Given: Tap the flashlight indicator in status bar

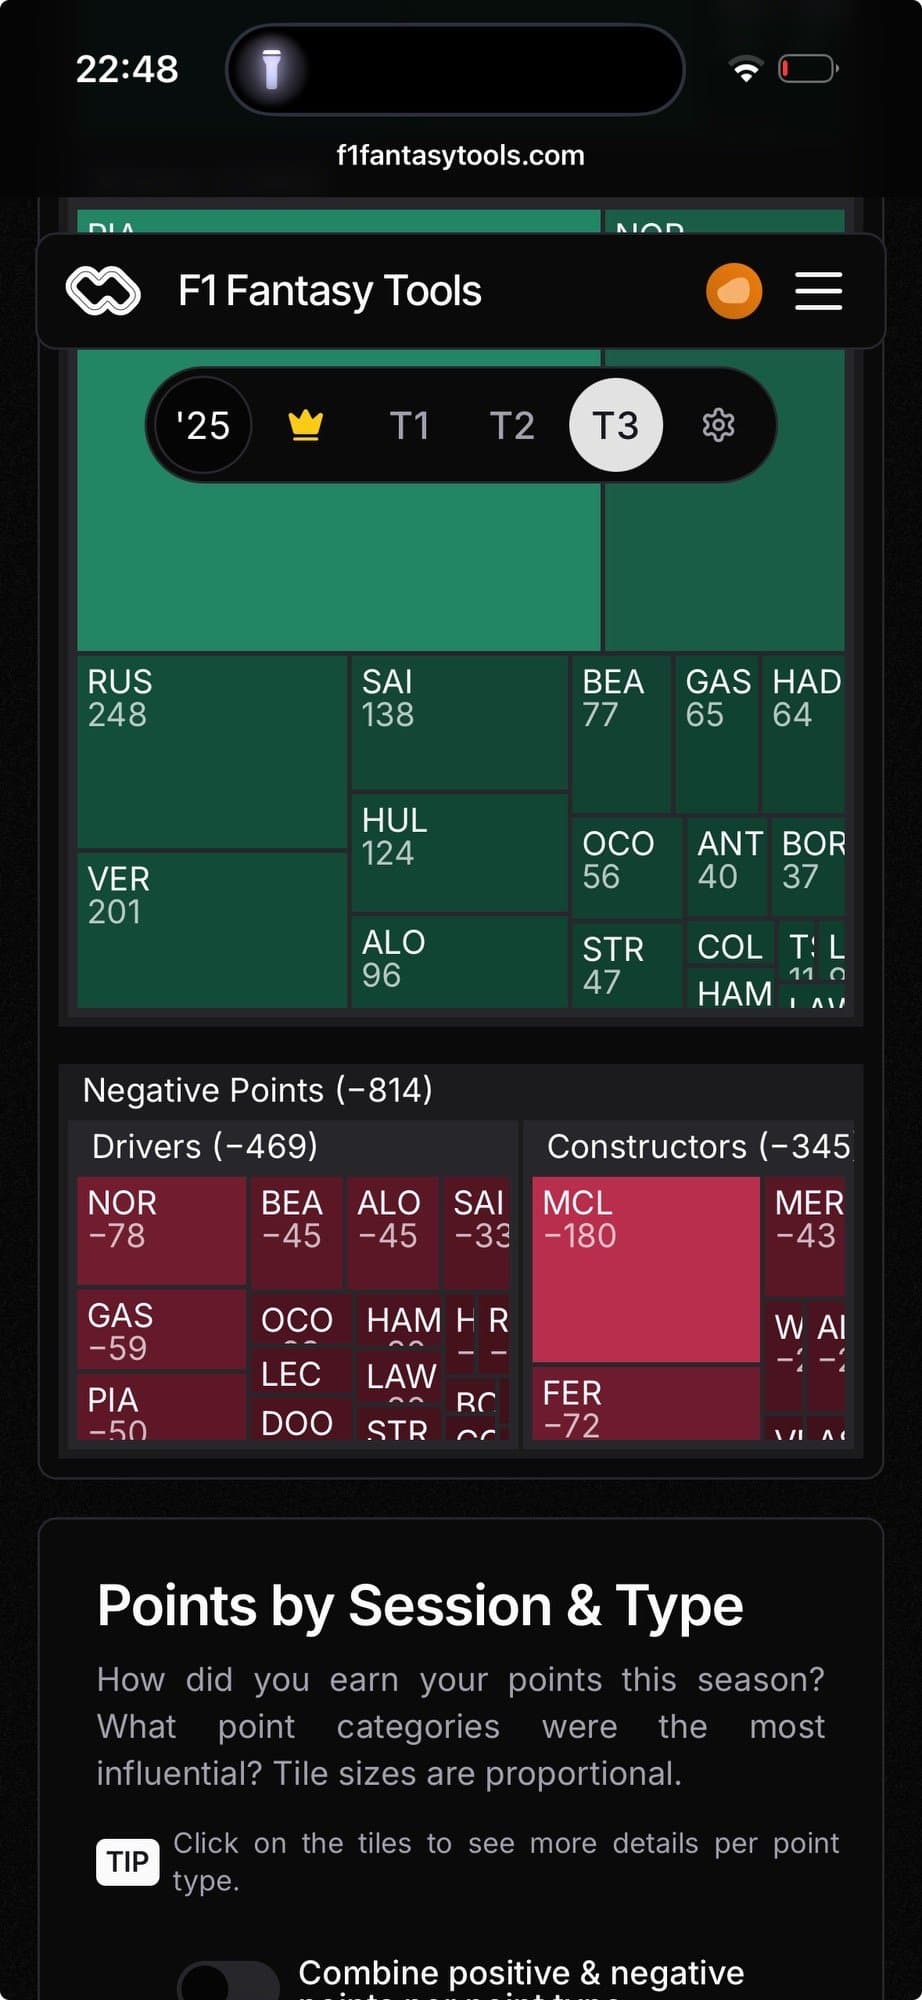Looking at the screenshot, I should click(271, 69).
